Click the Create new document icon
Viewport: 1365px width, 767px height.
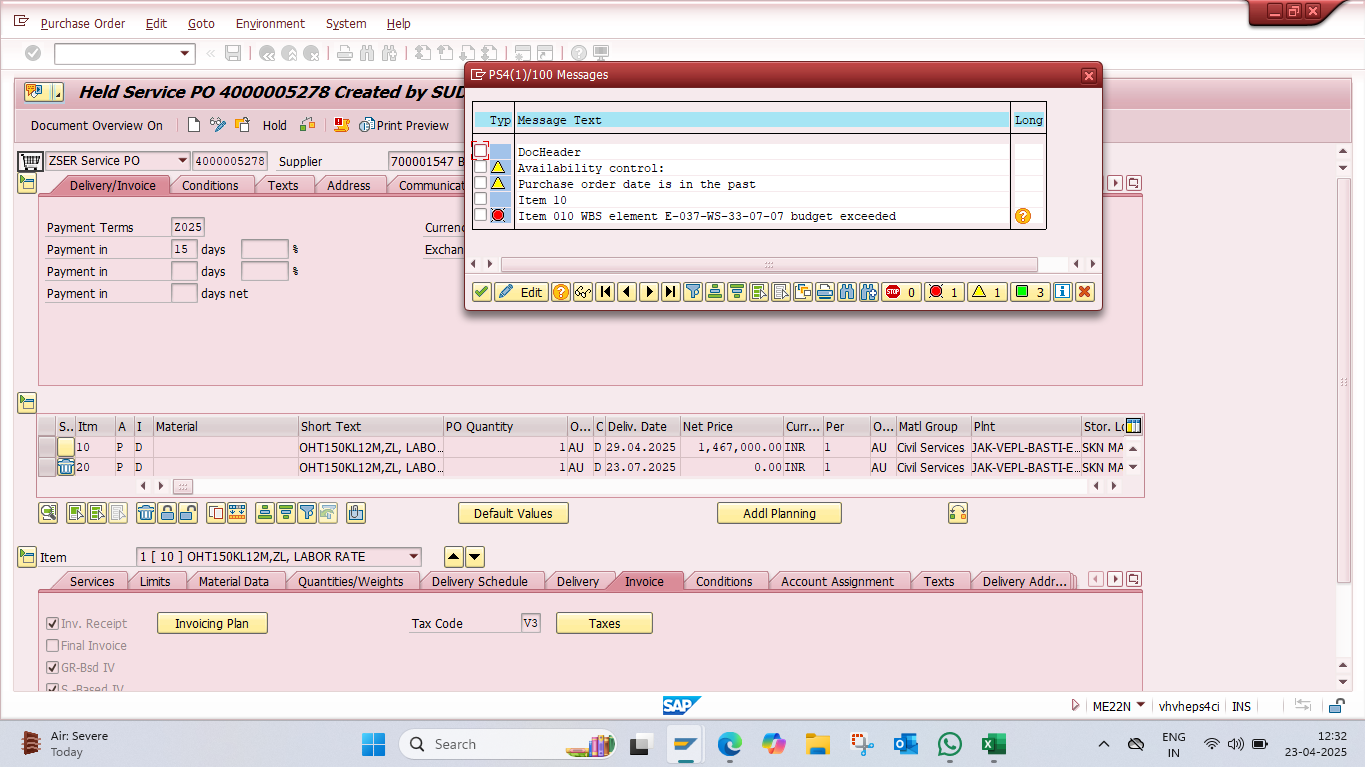click(x=194, y=125)
